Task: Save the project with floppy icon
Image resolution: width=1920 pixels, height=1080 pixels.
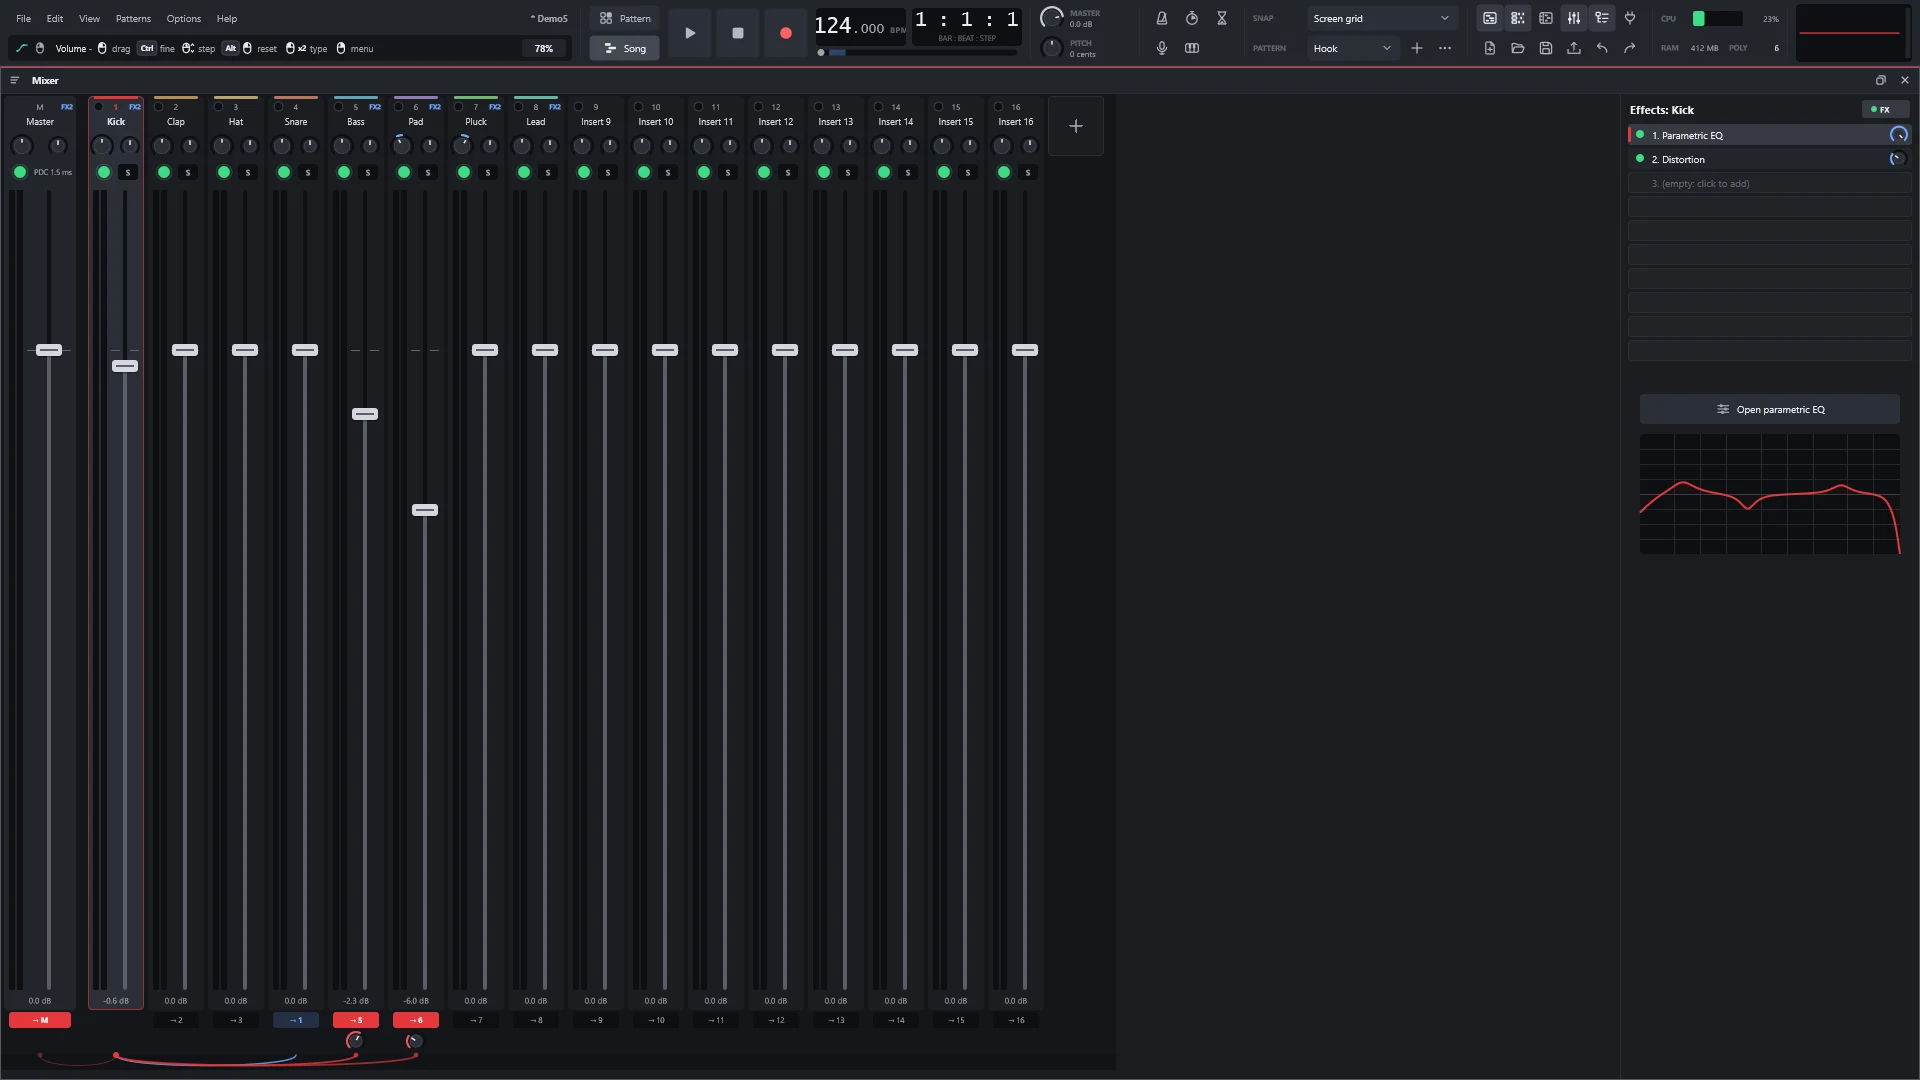Action: [1546, 48]
